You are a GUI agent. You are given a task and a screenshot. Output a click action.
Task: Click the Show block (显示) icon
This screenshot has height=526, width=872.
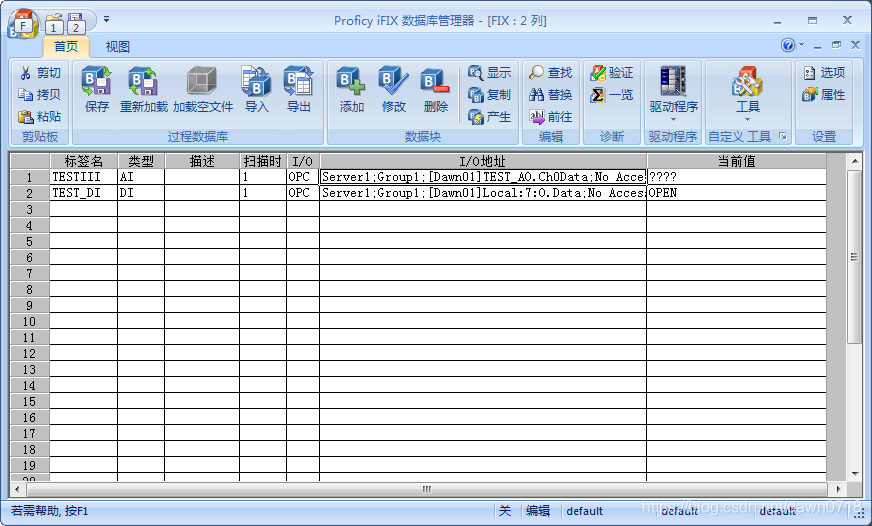click(475, 73)
